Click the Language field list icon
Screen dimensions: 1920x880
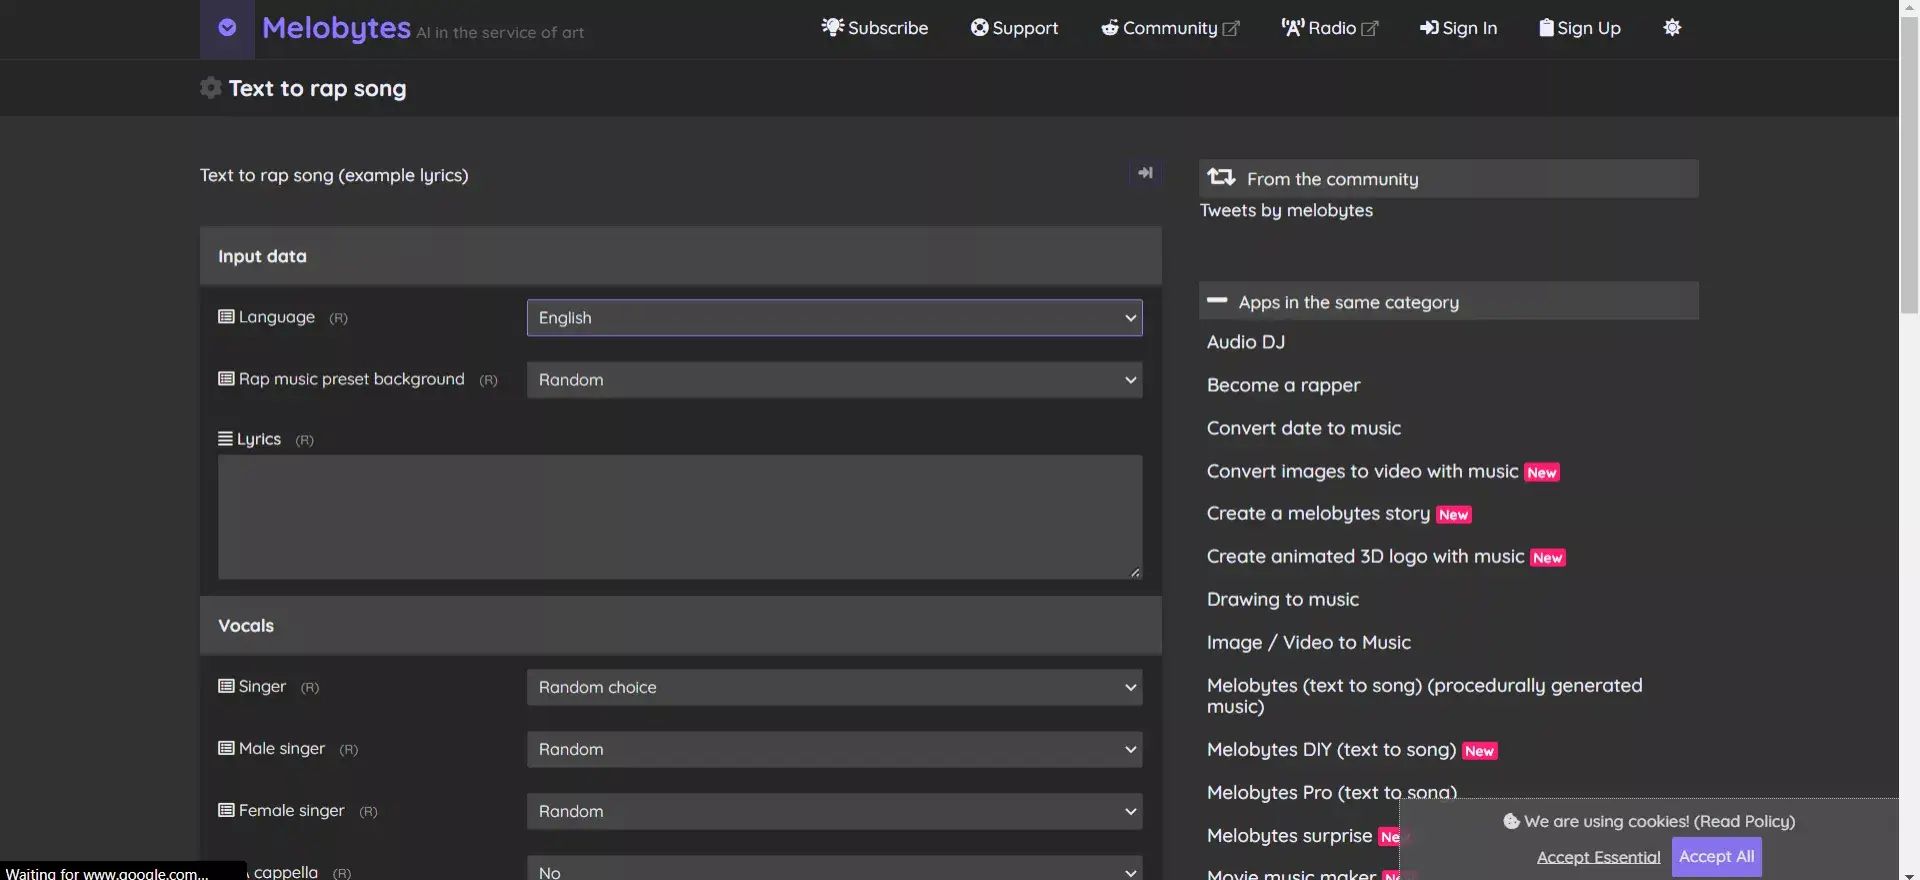(226, 317)
